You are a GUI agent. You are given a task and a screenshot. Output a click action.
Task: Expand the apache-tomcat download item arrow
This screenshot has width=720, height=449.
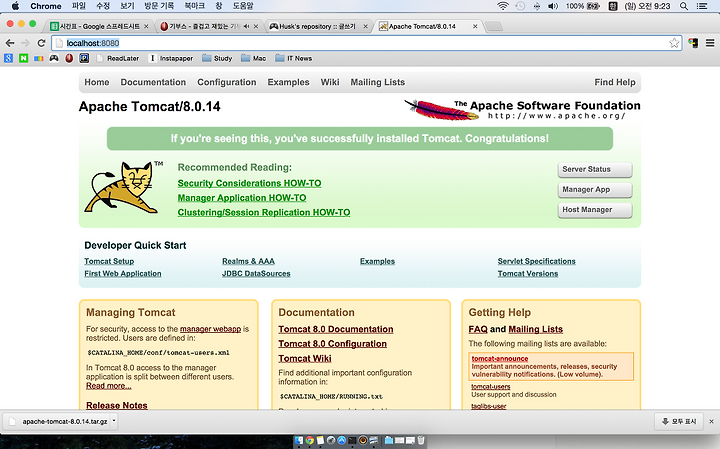[x=114, y=421]
